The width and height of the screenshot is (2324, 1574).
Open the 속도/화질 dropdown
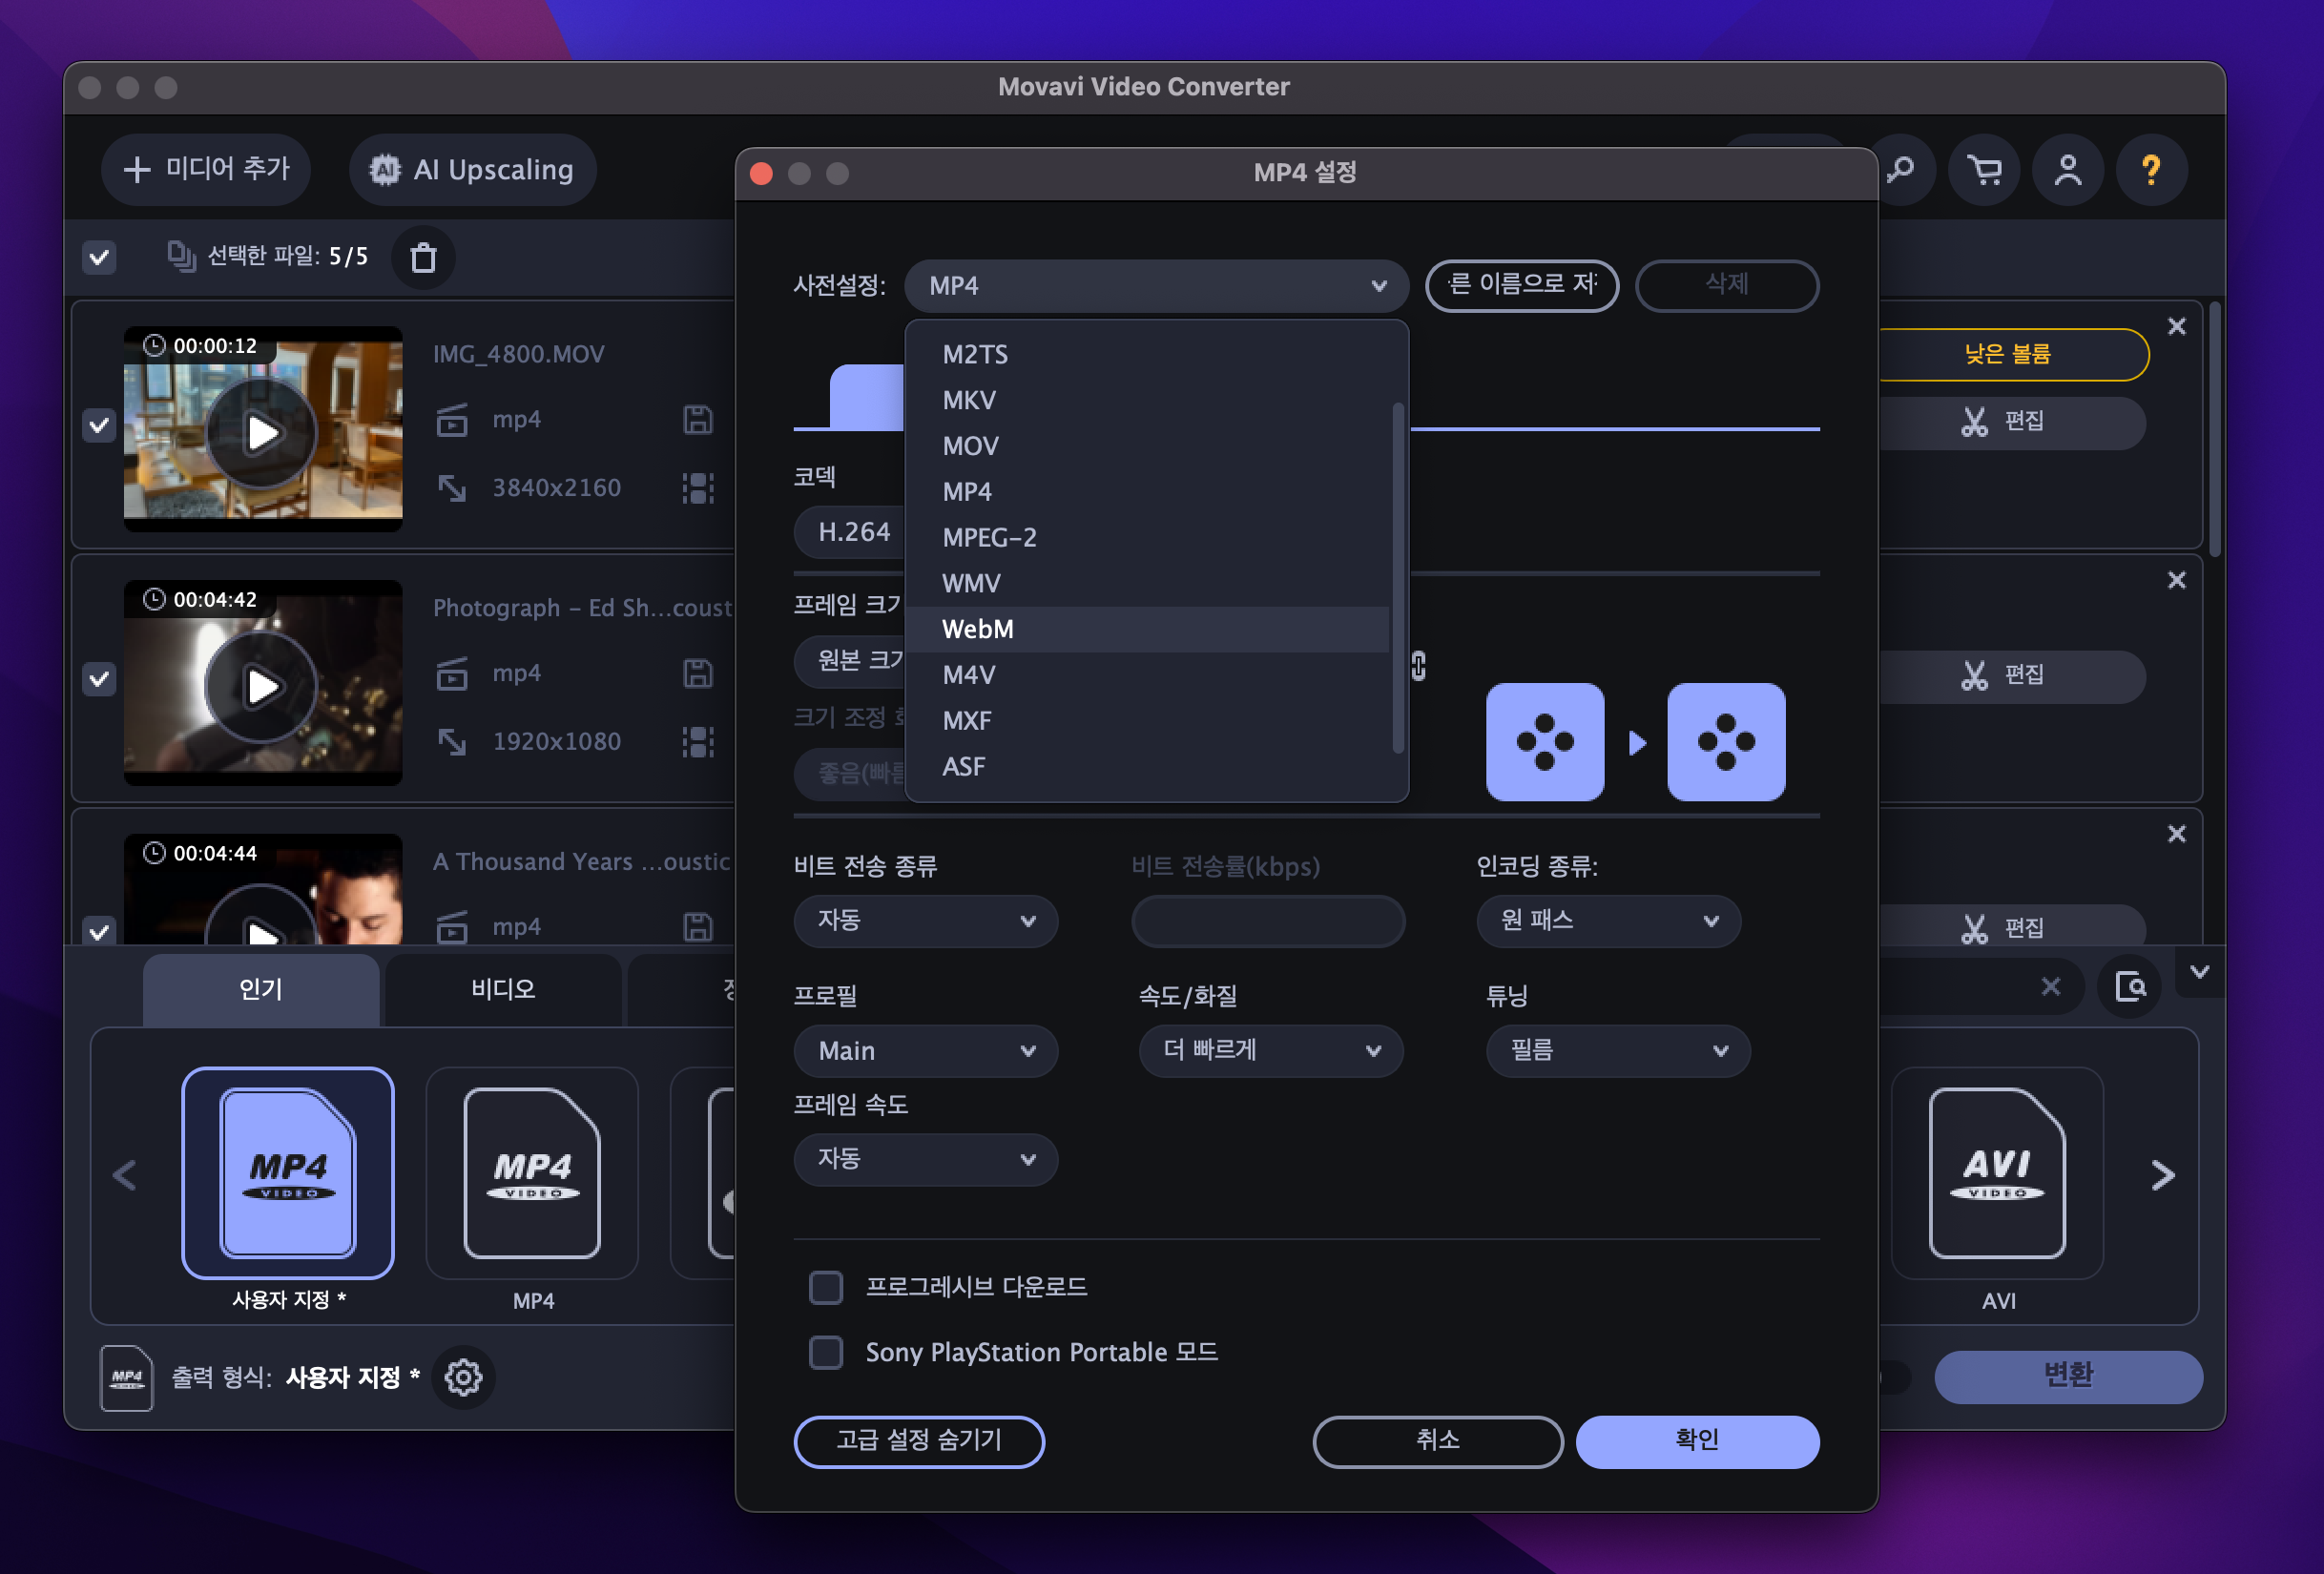click(1270, 1050)
